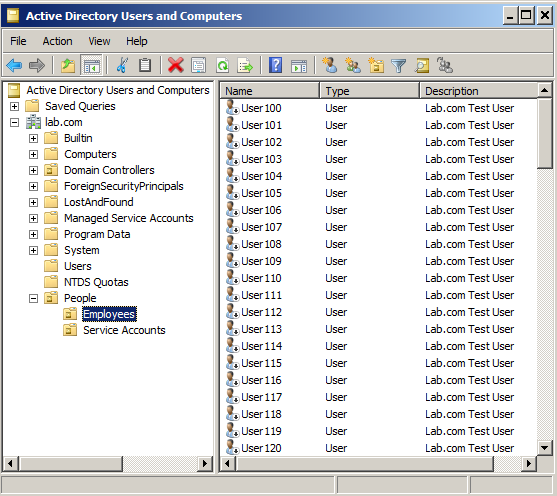Open Properties toolbar icon
557x496 pixels.
tap(198, 65)
